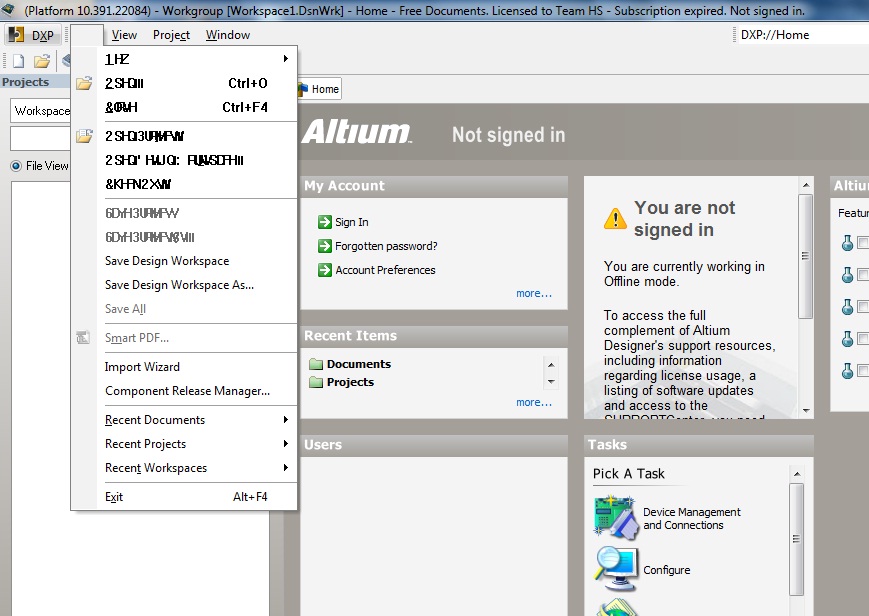
Task: Click green arrow beside Account Preferences
Action: click(x=325, y=270)
